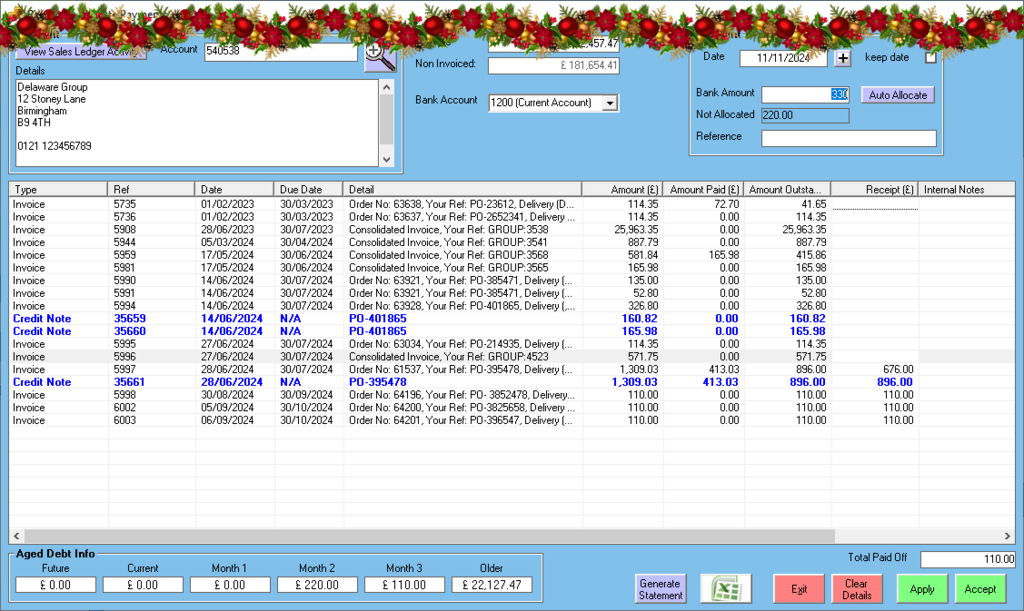Export the ledger with the Excel icon
The image size is (1024, 611).
pos(726,589)
